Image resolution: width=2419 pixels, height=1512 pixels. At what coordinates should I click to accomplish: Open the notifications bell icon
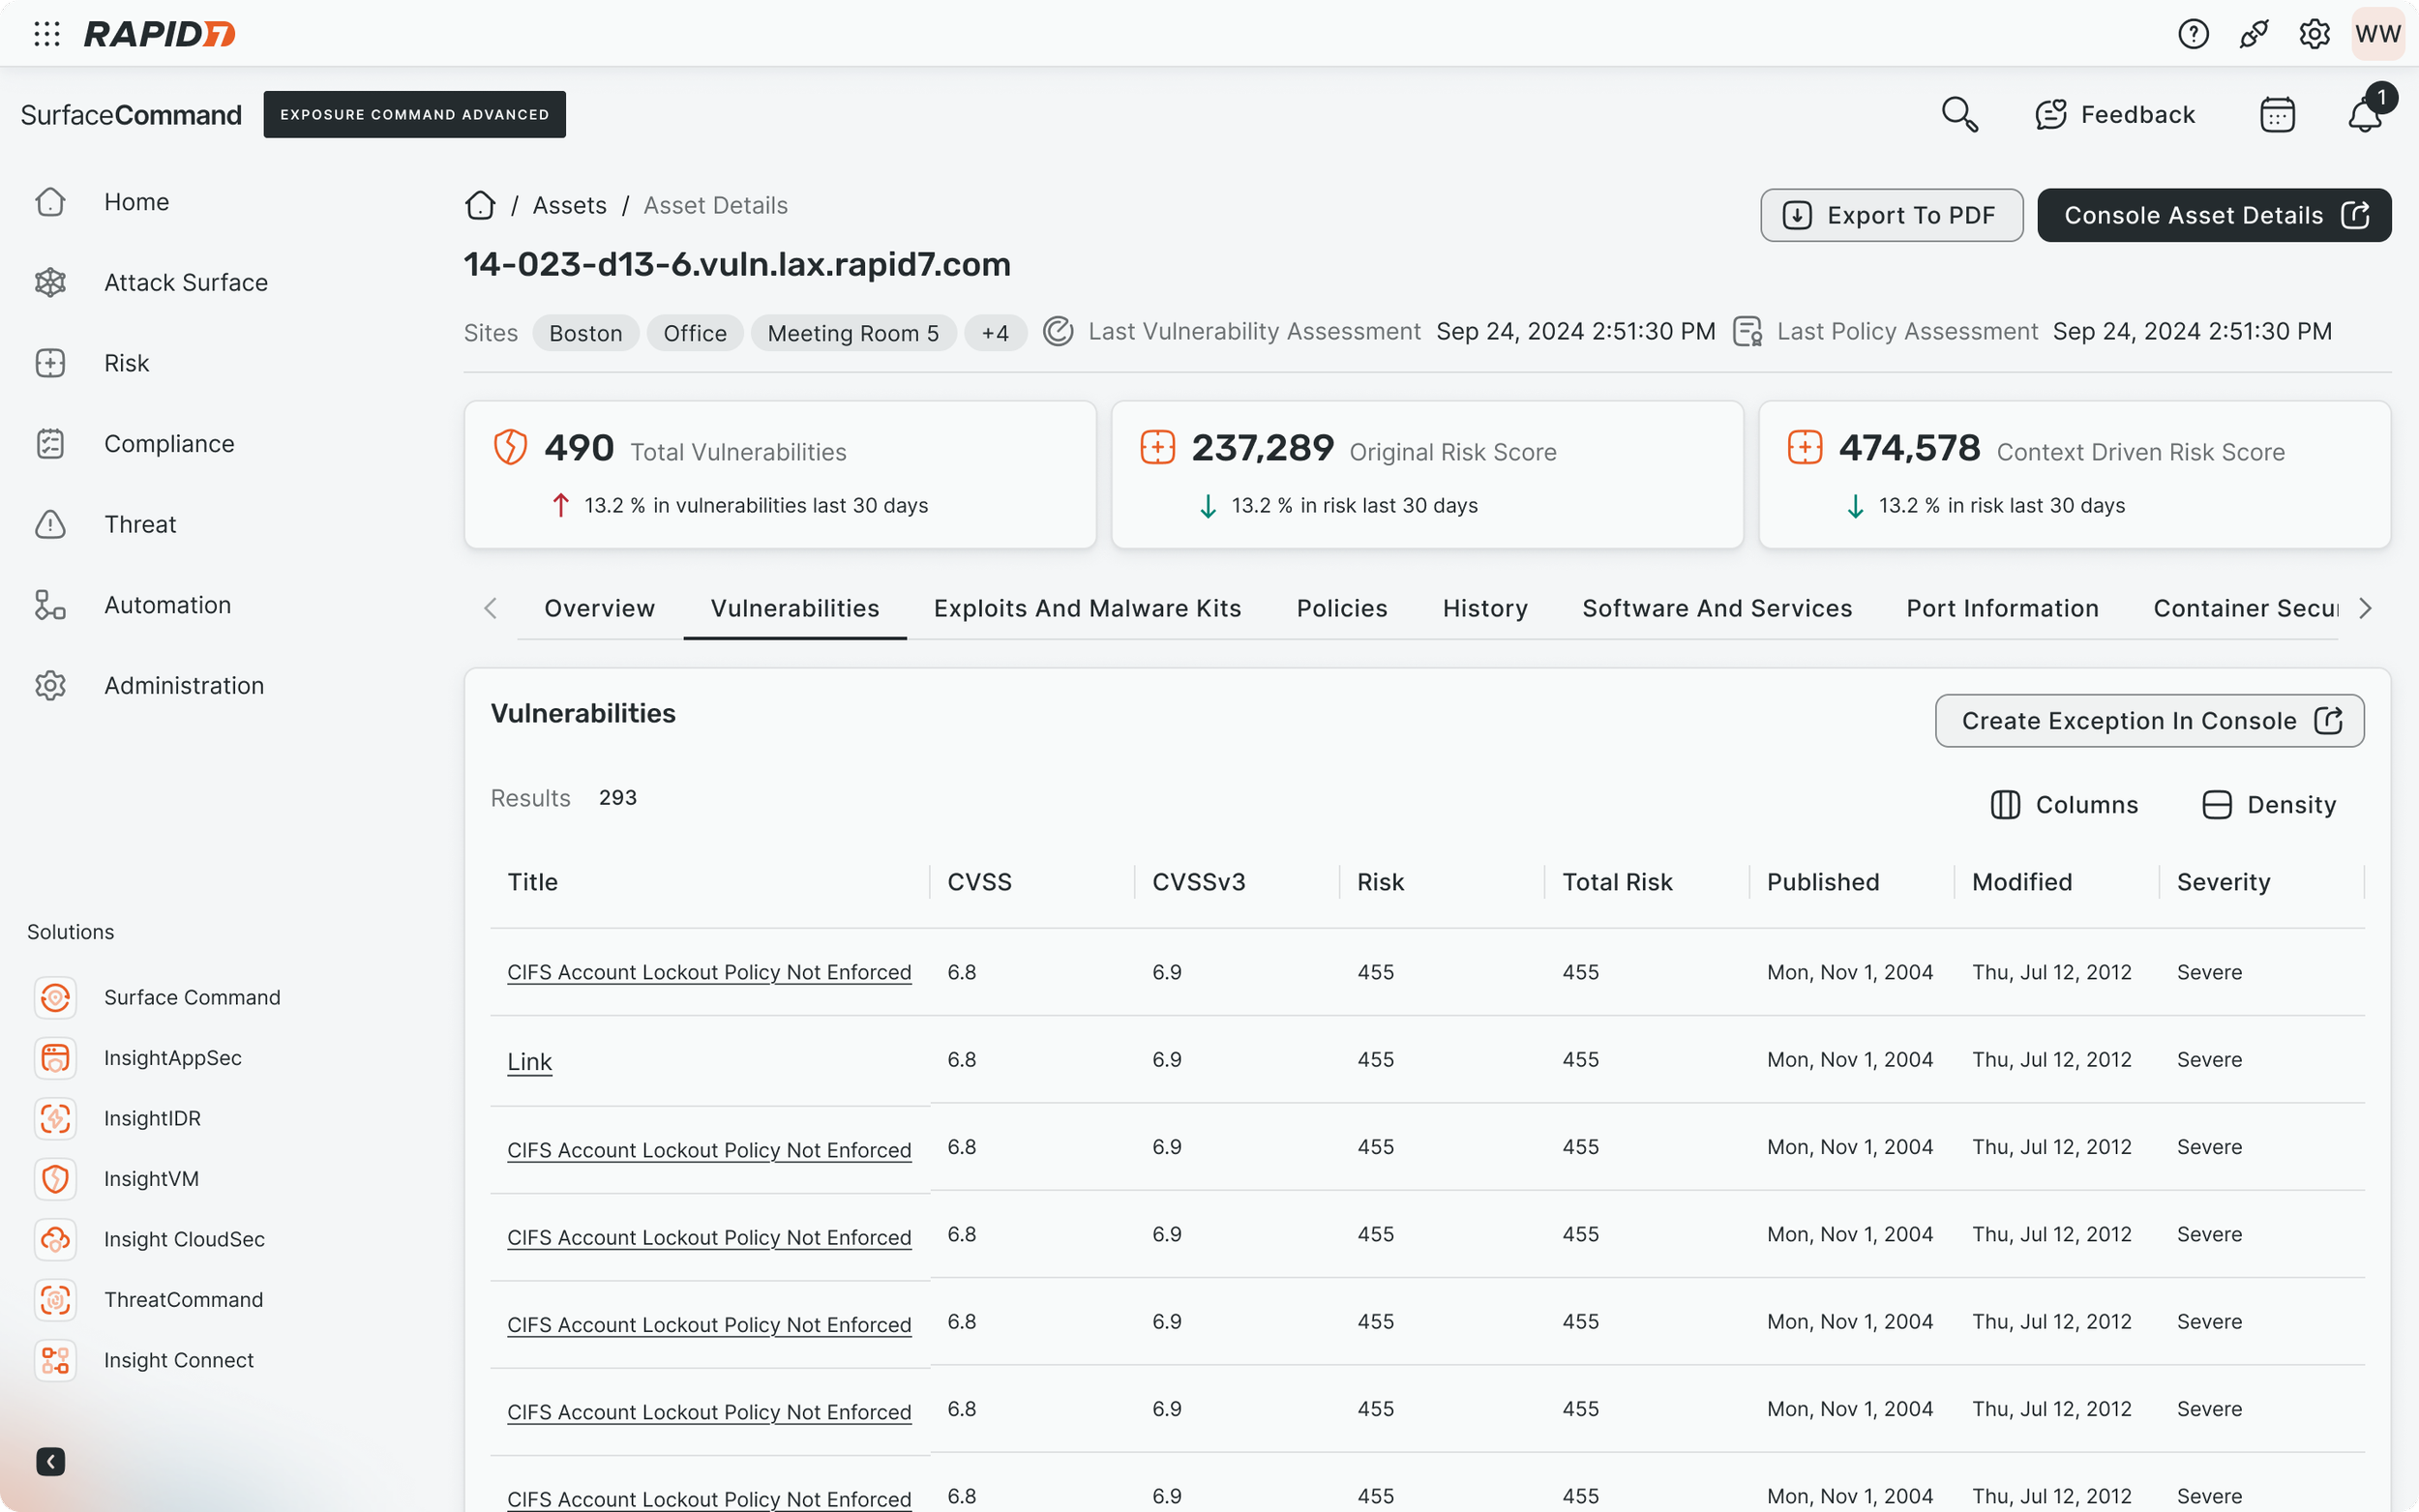coord(2365,115)
